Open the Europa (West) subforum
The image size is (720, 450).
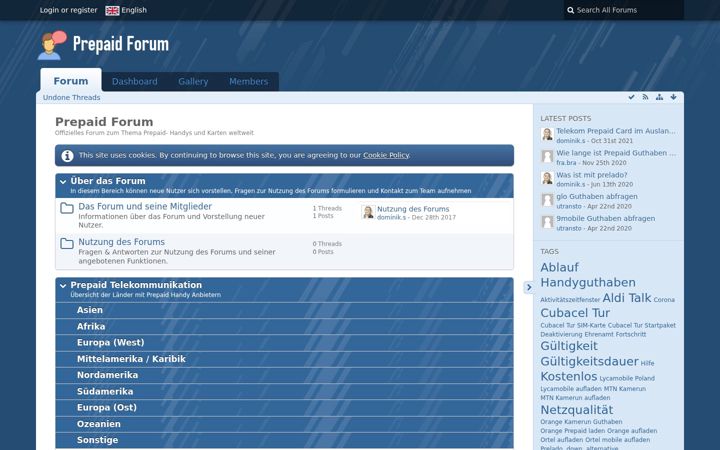click(x=111, y=343)
